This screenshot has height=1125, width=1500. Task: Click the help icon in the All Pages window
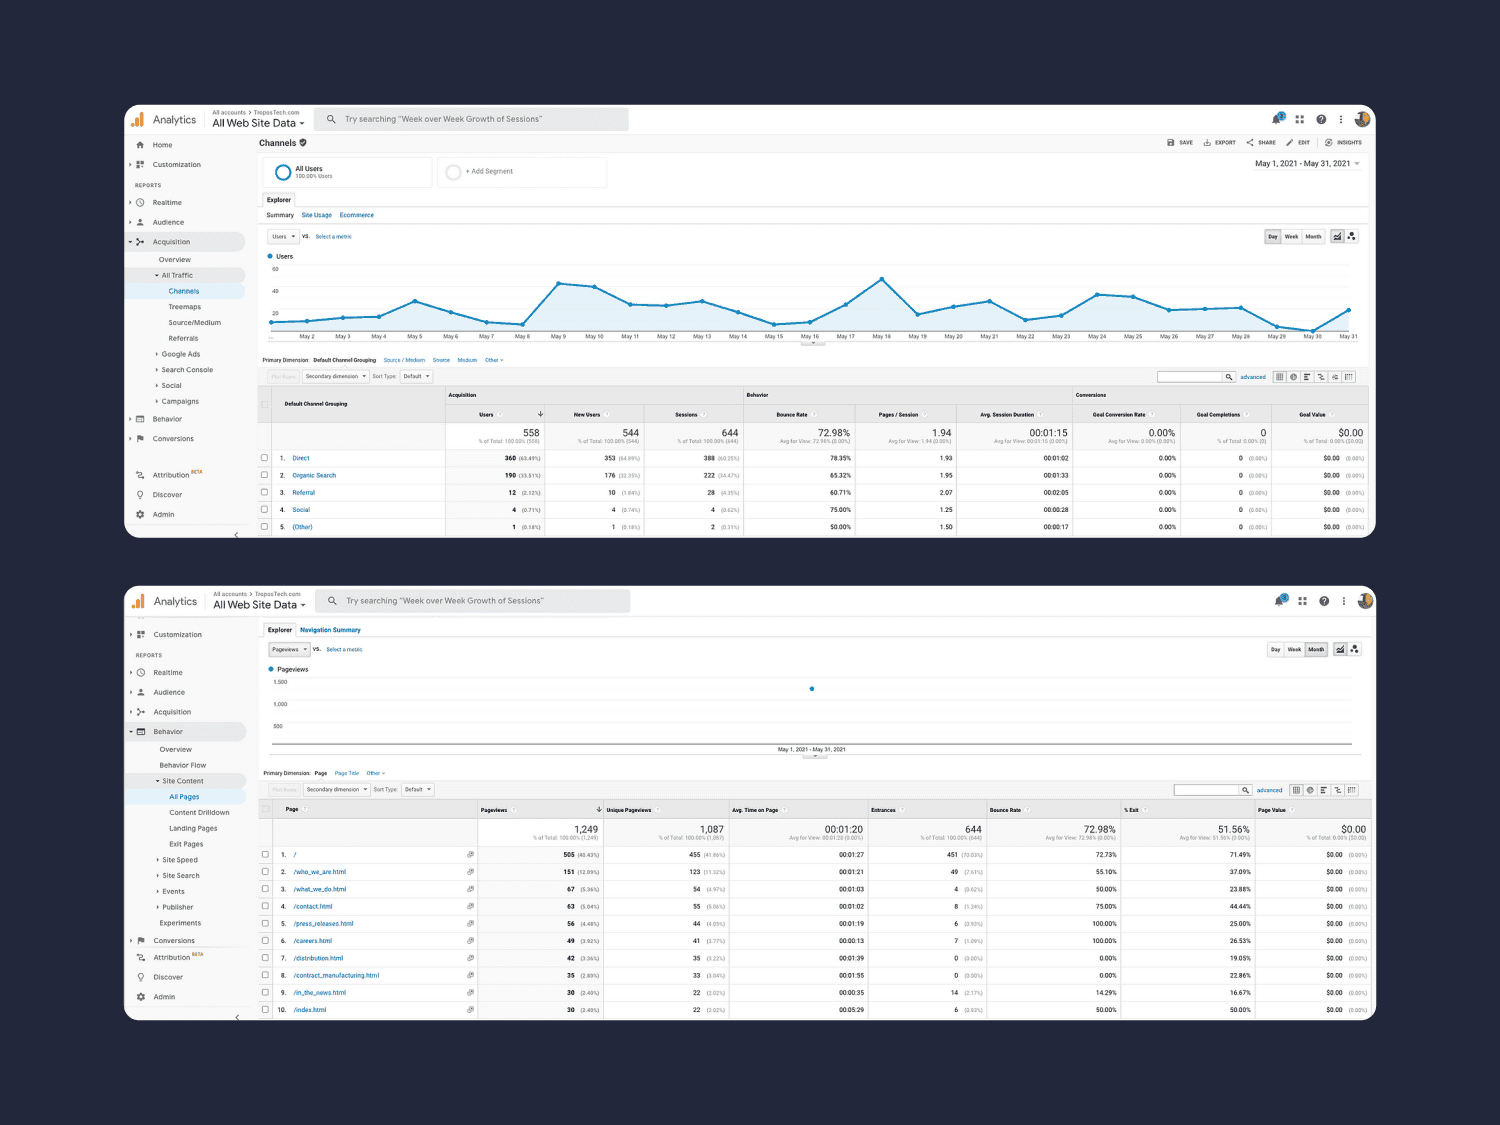click(x=1324, y=601)
